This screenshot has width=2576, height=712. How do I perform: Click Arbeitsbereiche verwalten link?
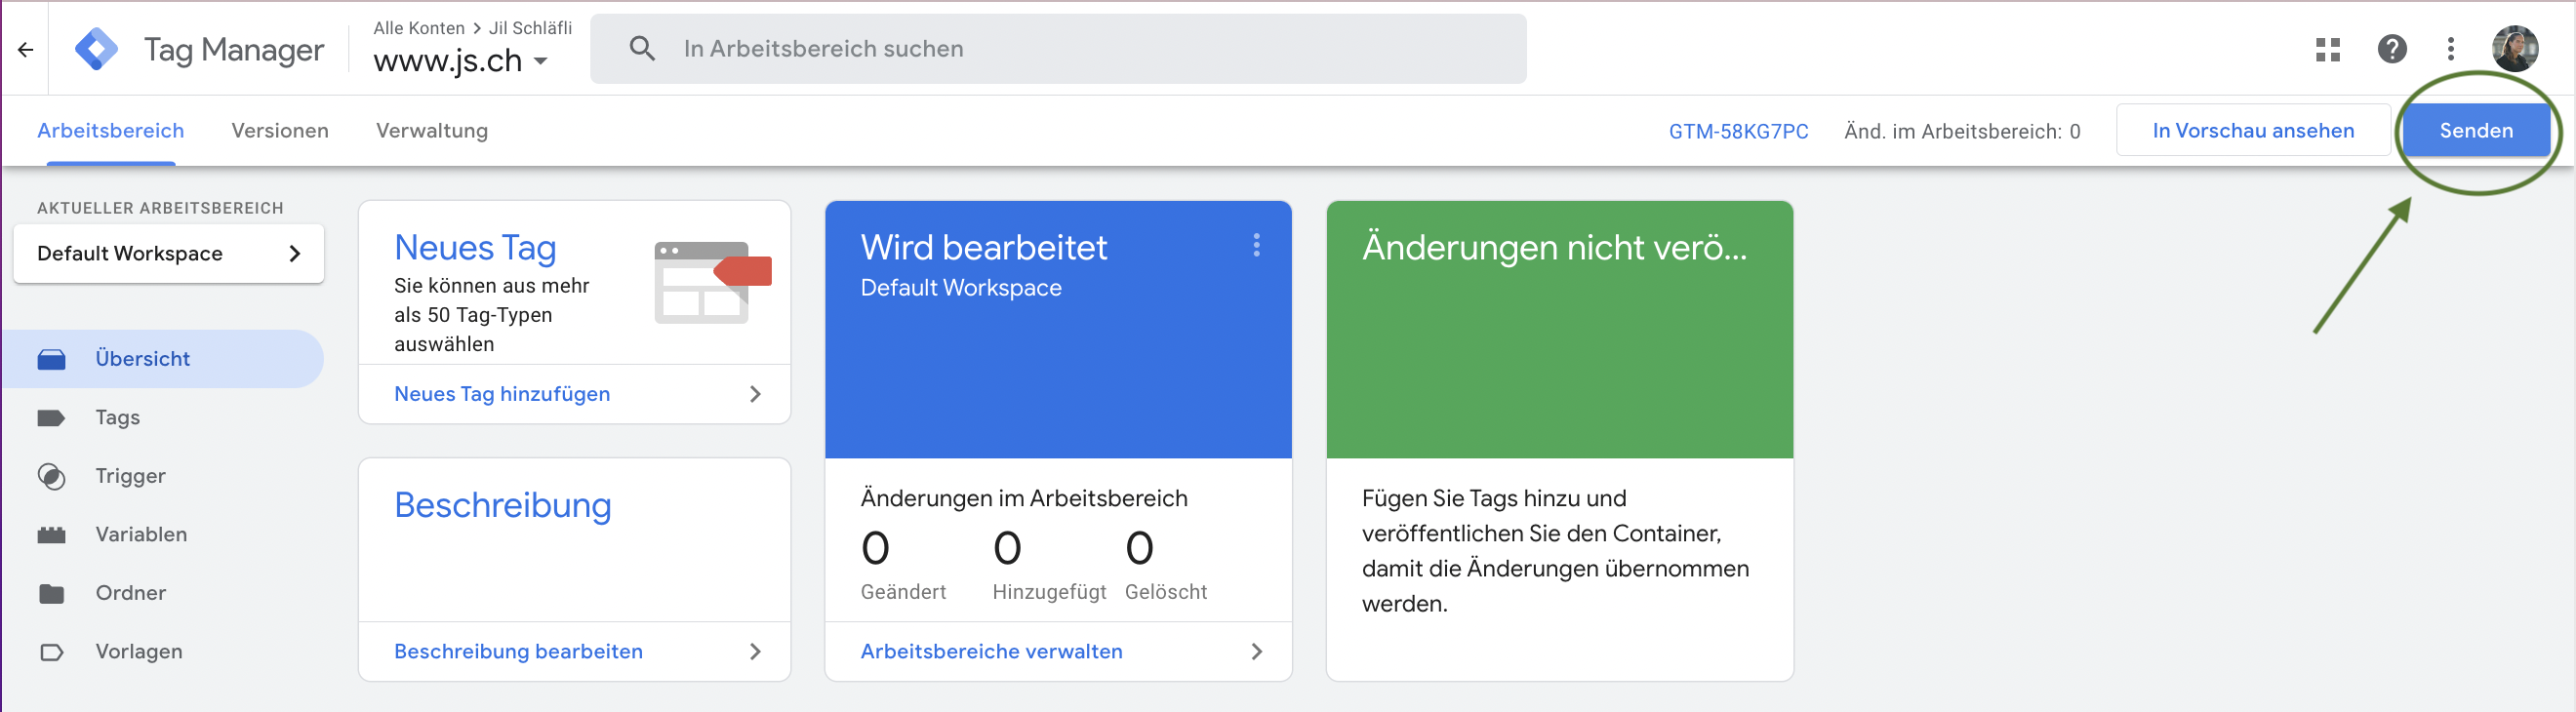click(x=991, y=652)
